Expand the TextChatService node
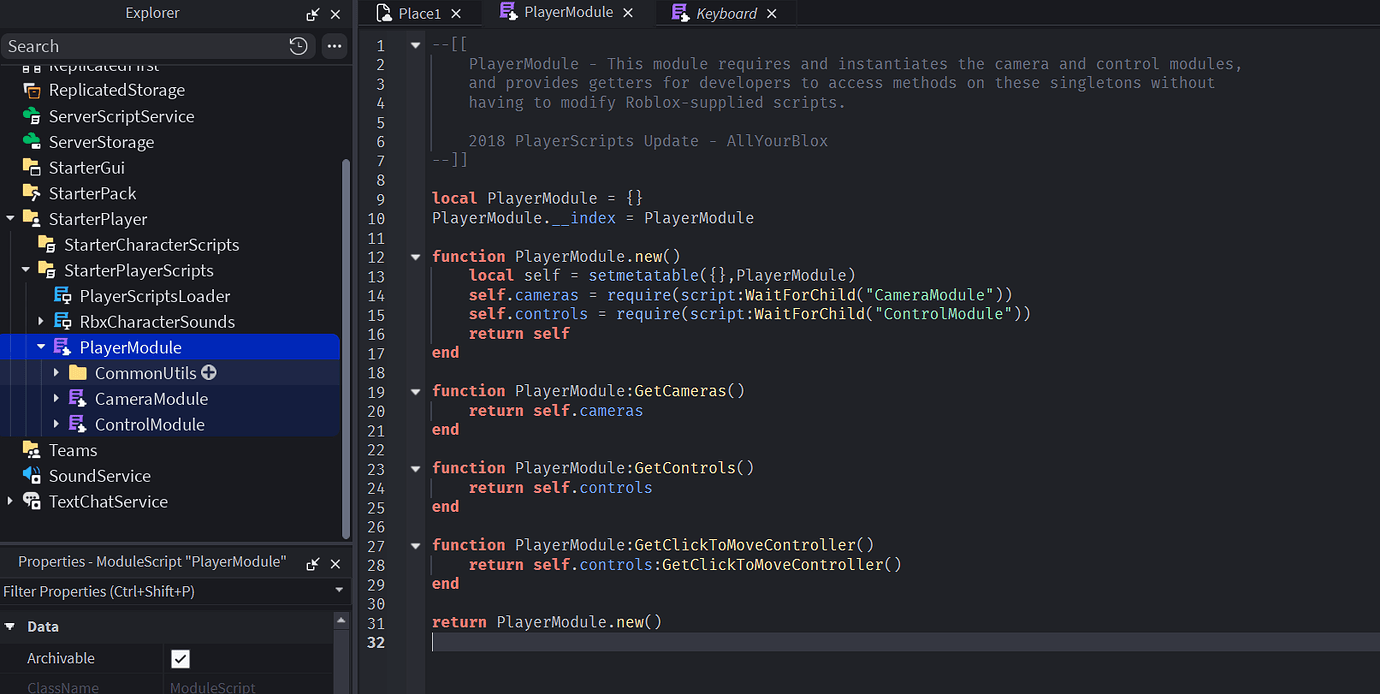The image size is (1380, 694). 10,502
